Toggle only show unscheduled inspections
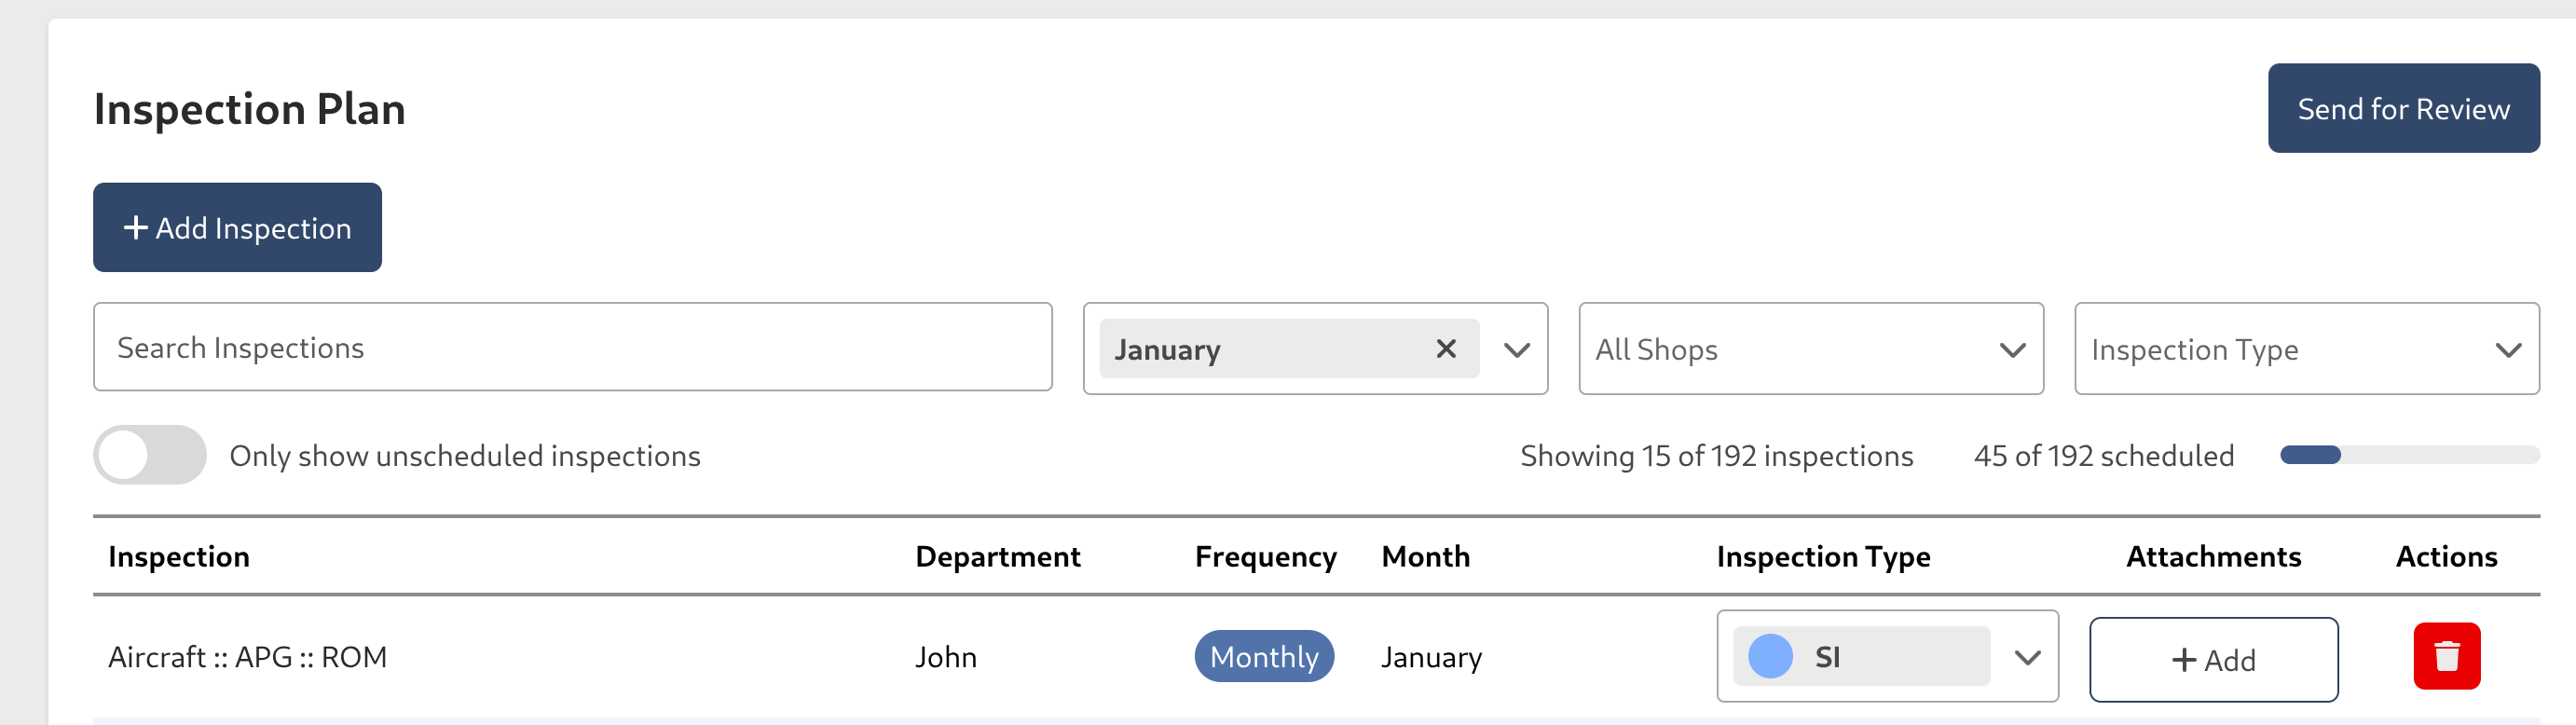 pyautogui.click(x=150, y=455)
